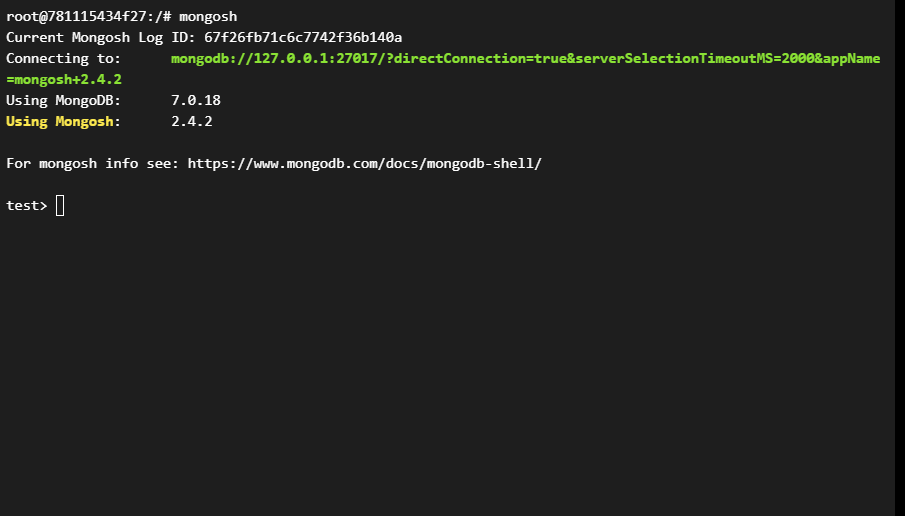Click the Mongosh Log ID hash value
Viewport: 905px width, 516px height.
coord(303,37)
